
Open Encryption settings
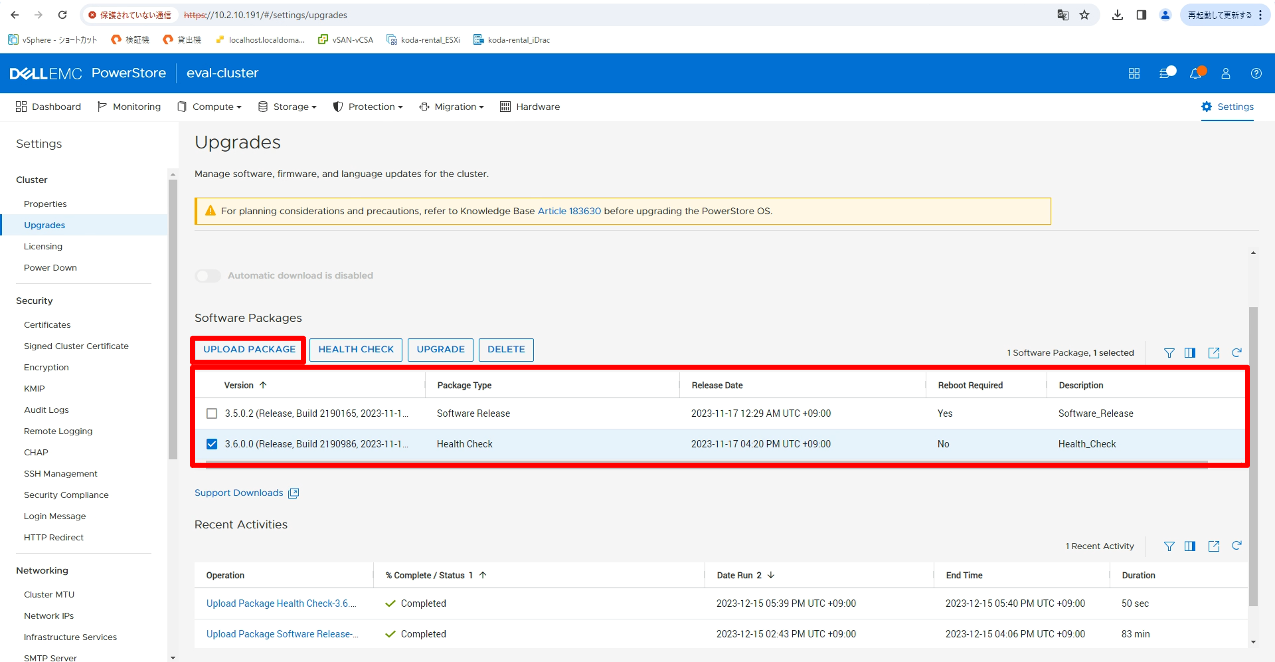tap(46, 367)
